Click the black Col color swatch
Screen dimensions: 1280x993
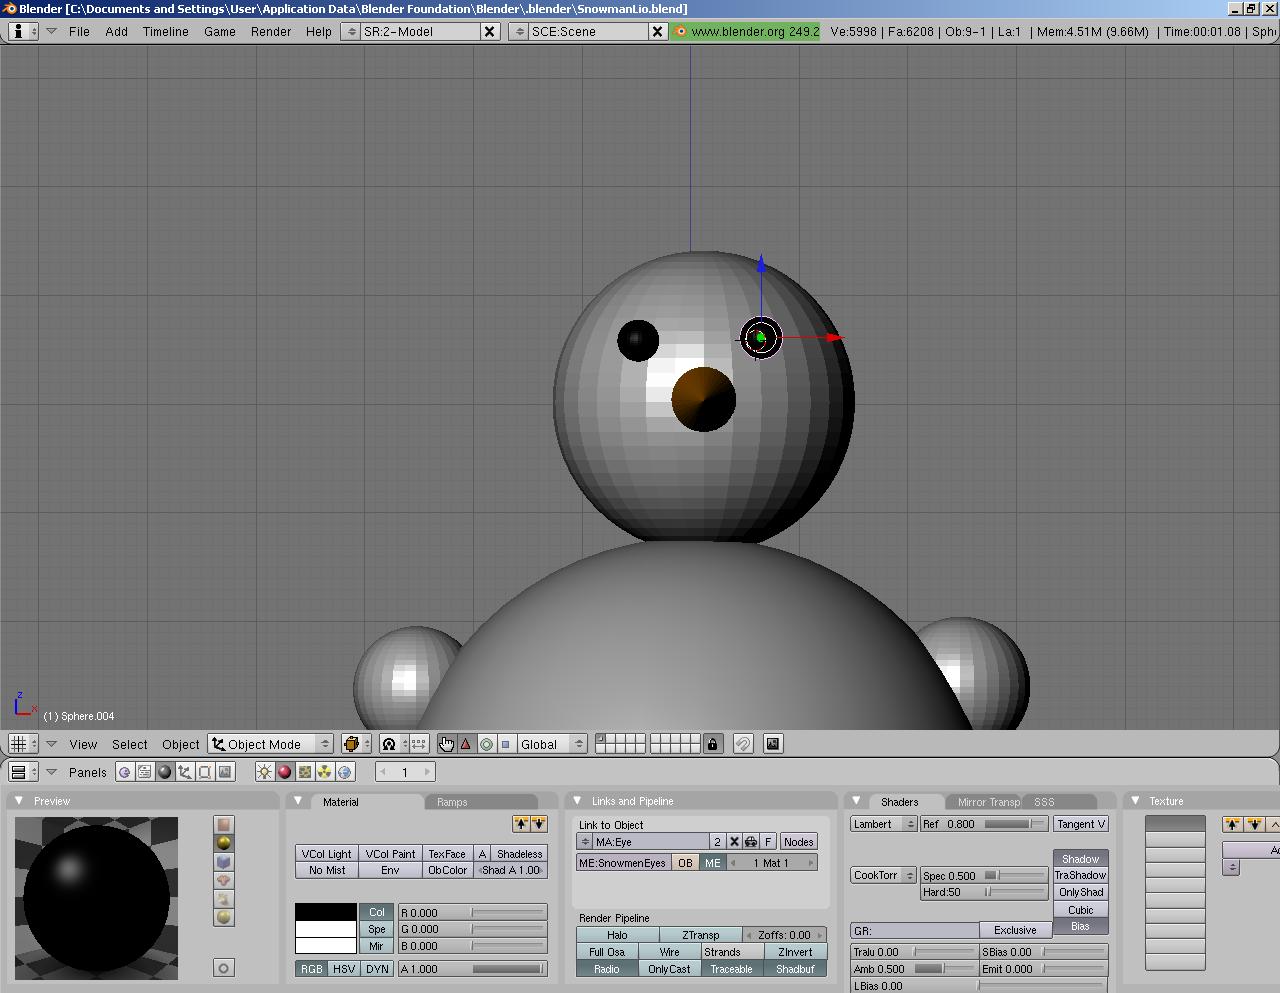point(325,911)
